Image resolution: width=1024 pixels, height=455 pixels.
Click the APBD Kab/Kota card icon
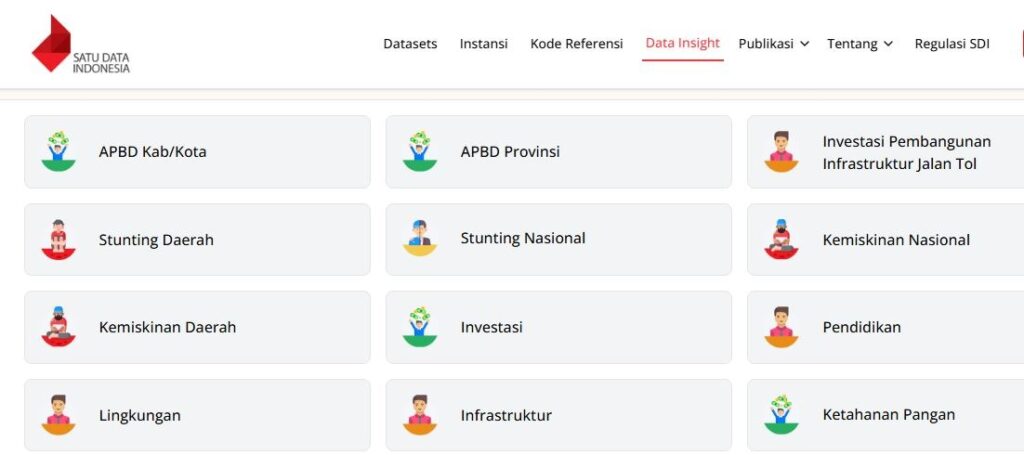tap(59, 152)
